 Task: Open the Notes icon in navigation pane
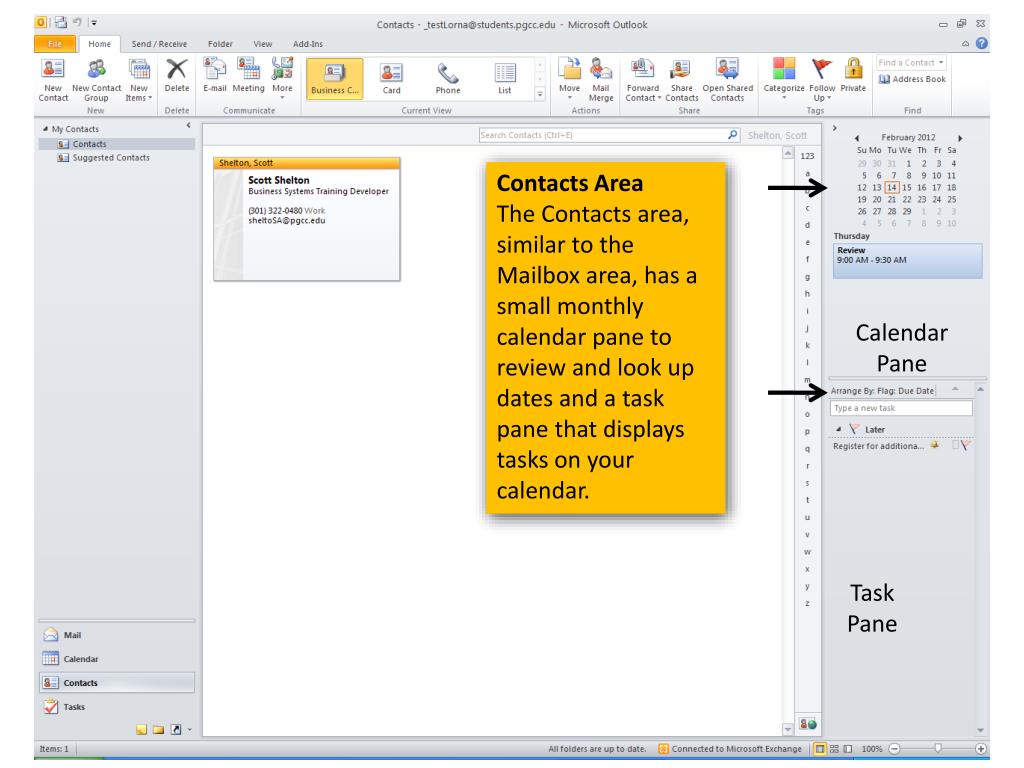click(x=141, y=729)
